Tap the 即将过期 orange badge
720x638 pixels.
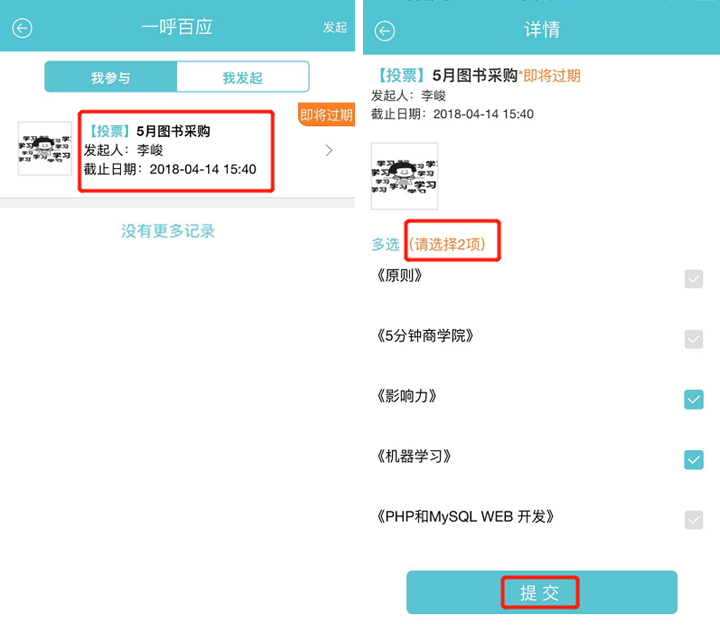coord(326,114)
